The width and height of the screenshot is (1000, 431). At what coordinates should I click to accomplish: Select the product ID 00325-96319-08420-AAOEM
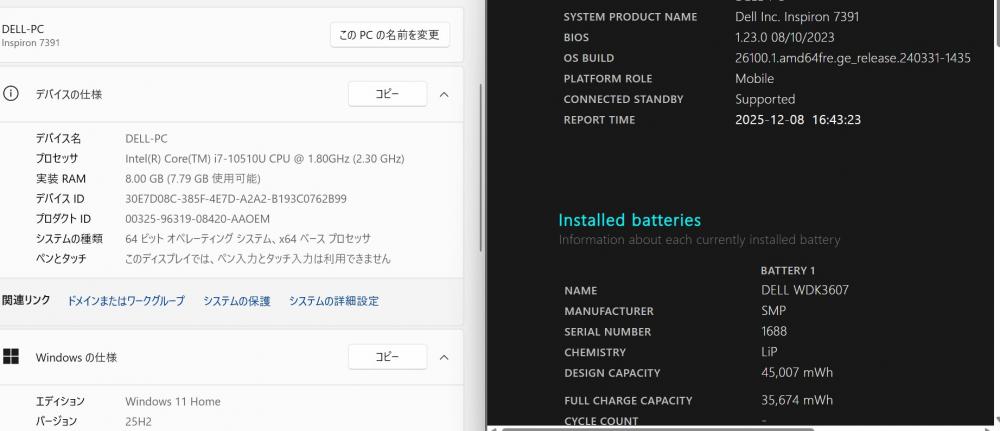tap(198, 219)
